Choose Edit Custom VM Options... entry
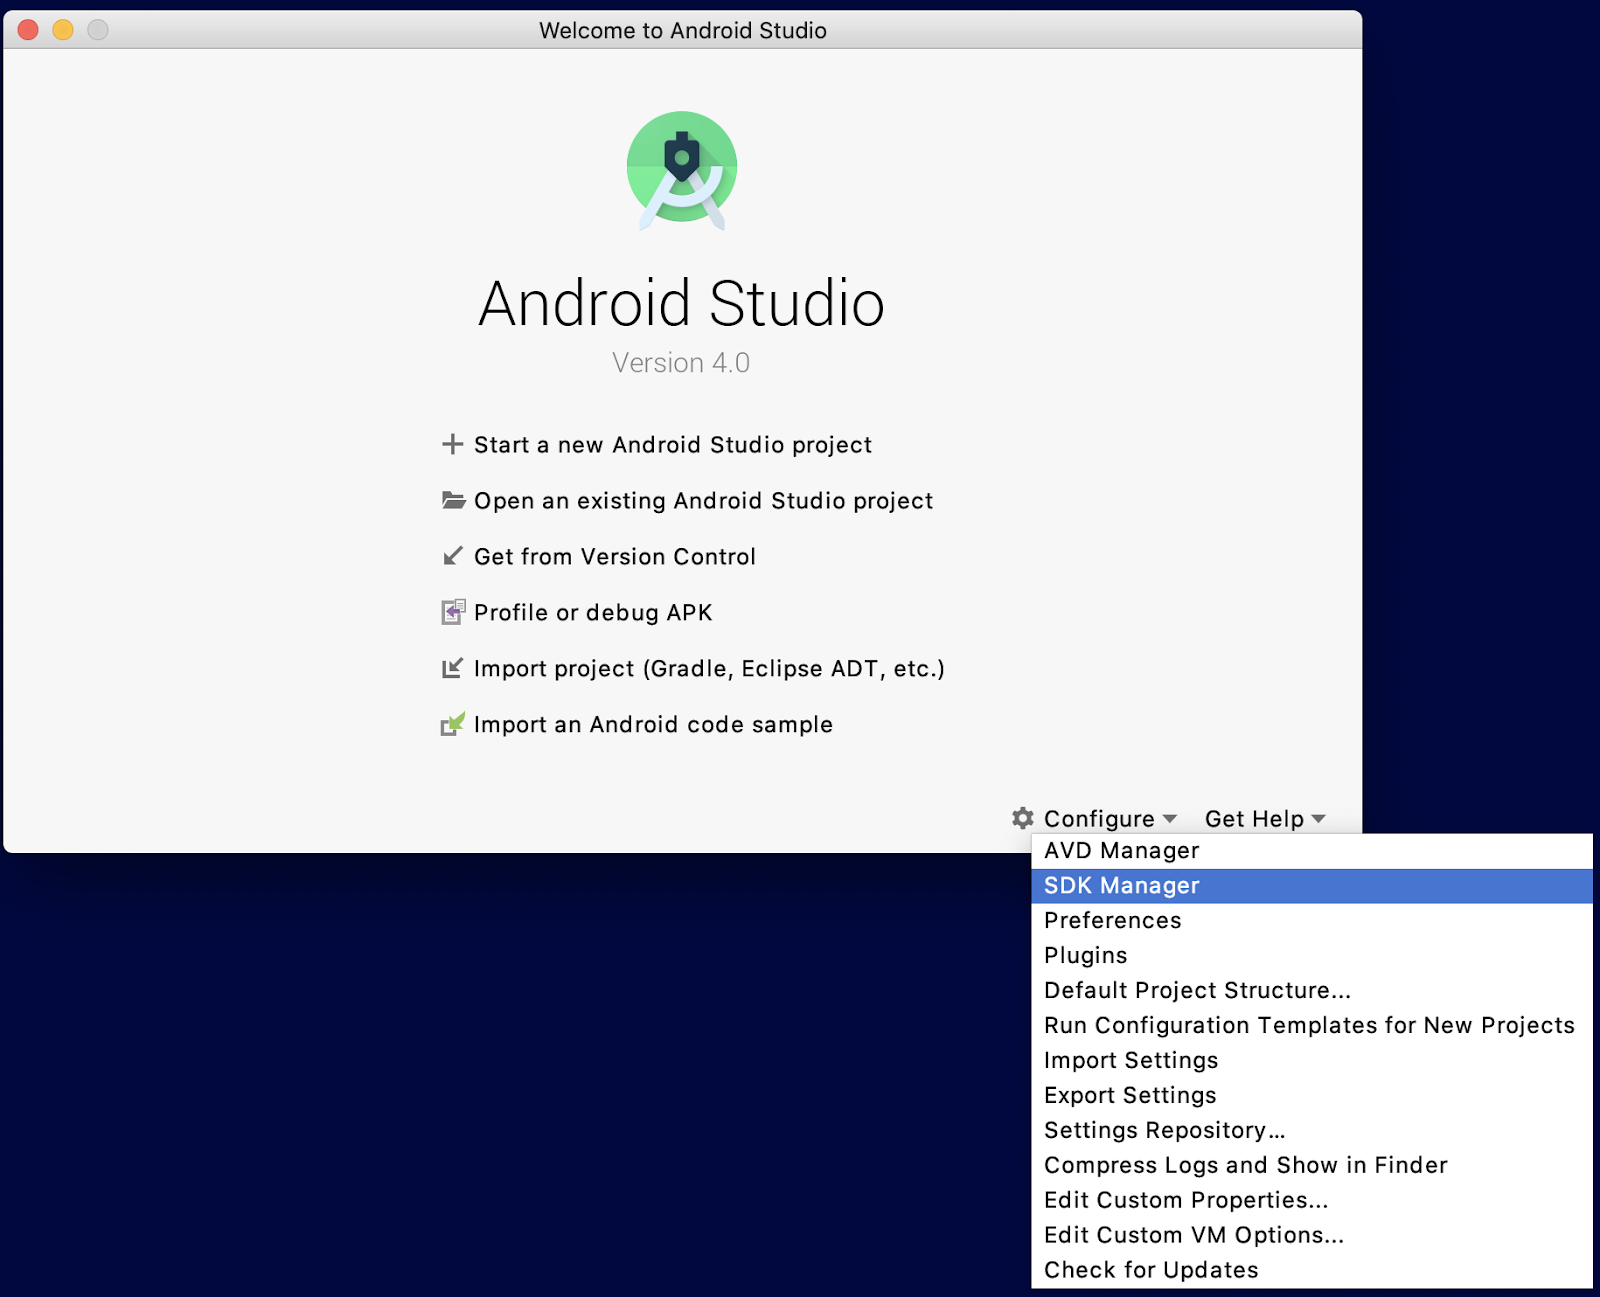Image resolution: width=1600 pixels, height=1297 pixels. pos(1193,1235)
